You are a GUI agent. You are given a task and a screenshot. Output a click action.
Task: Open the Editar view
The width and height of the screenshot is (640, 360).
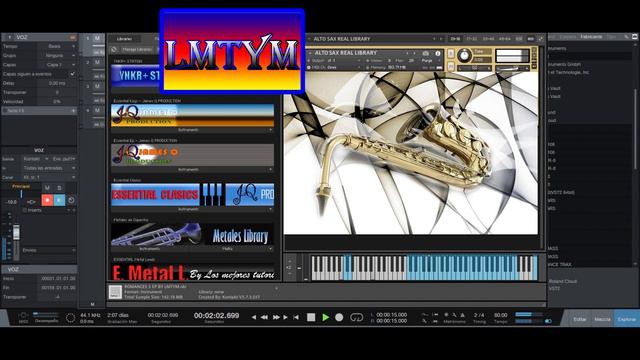pos(580,319)
